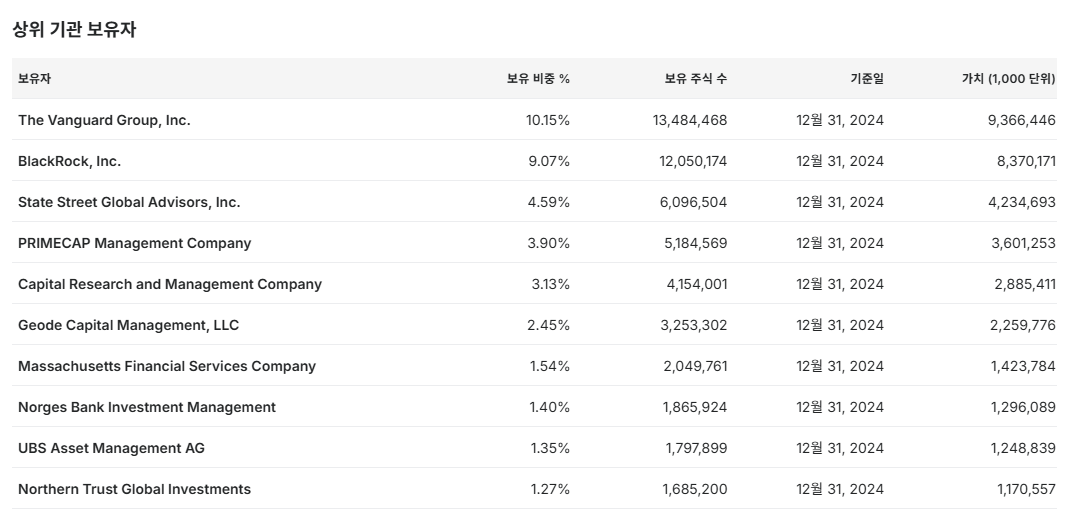Click the Geode value 2,259,776

(x=1023, y=325)
